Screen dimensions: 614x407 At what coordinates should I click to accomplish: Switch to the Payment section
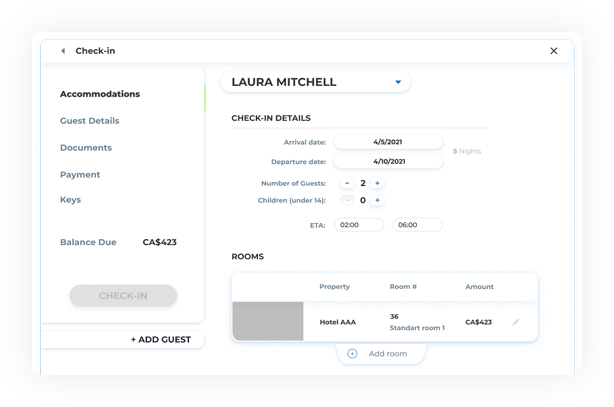(80, 175)
